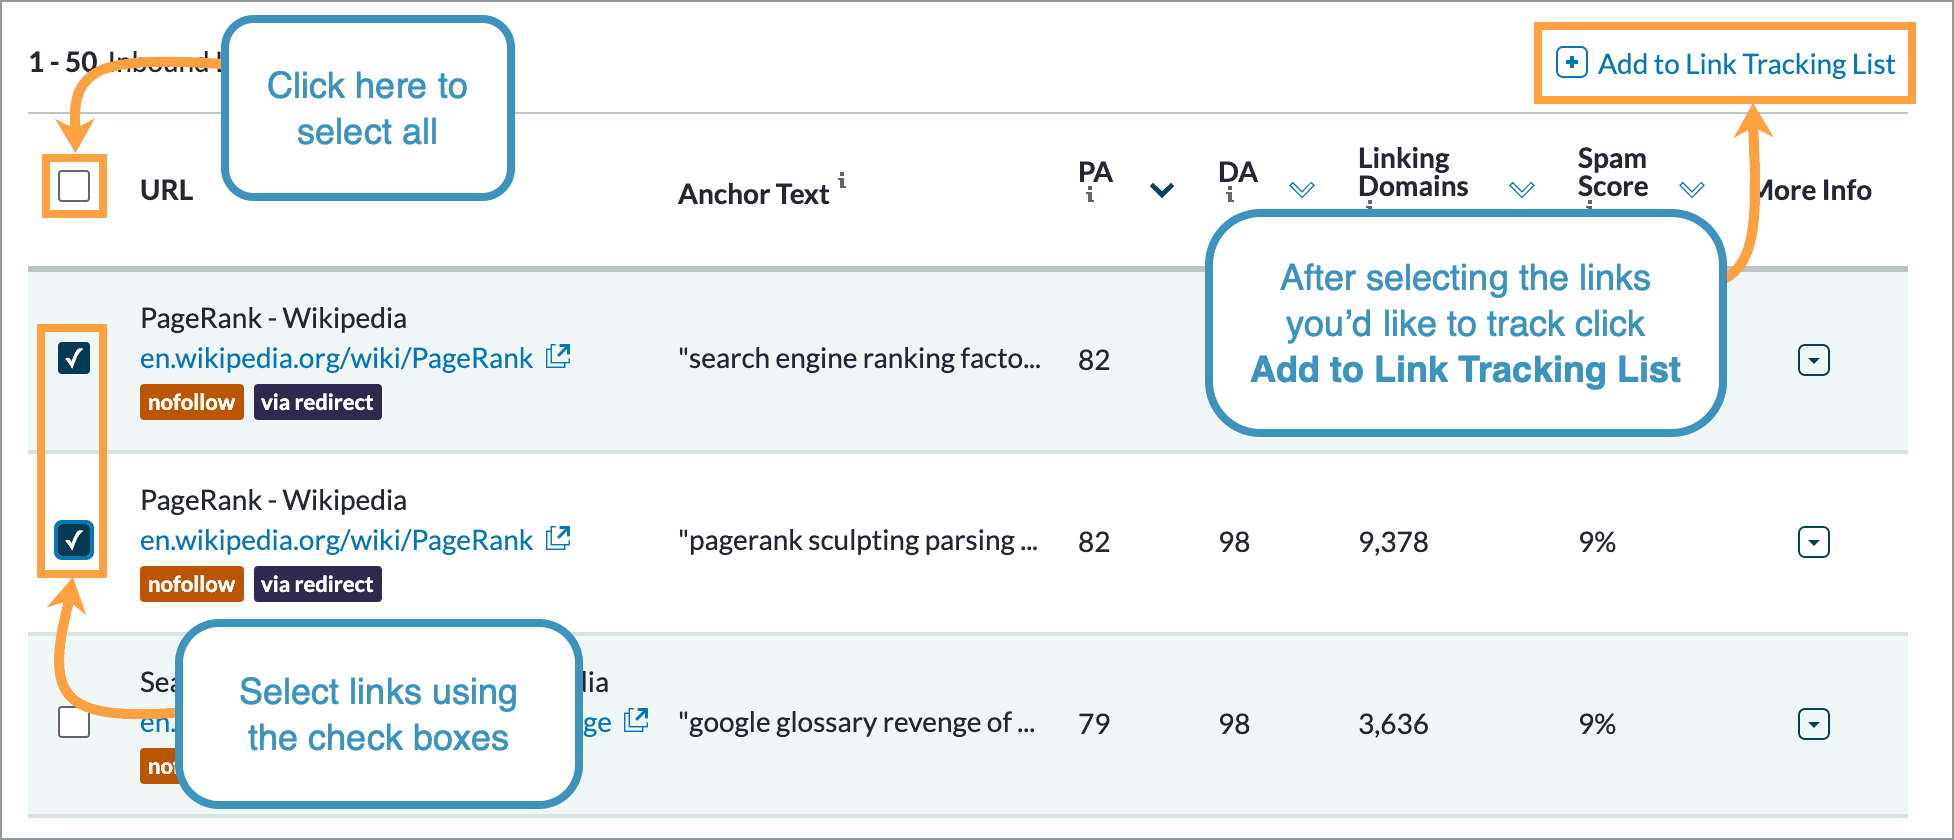The height and width of the screenshot is (840, 1954).
Task: Click Add to Link Tracking List
Action: 1747,63
